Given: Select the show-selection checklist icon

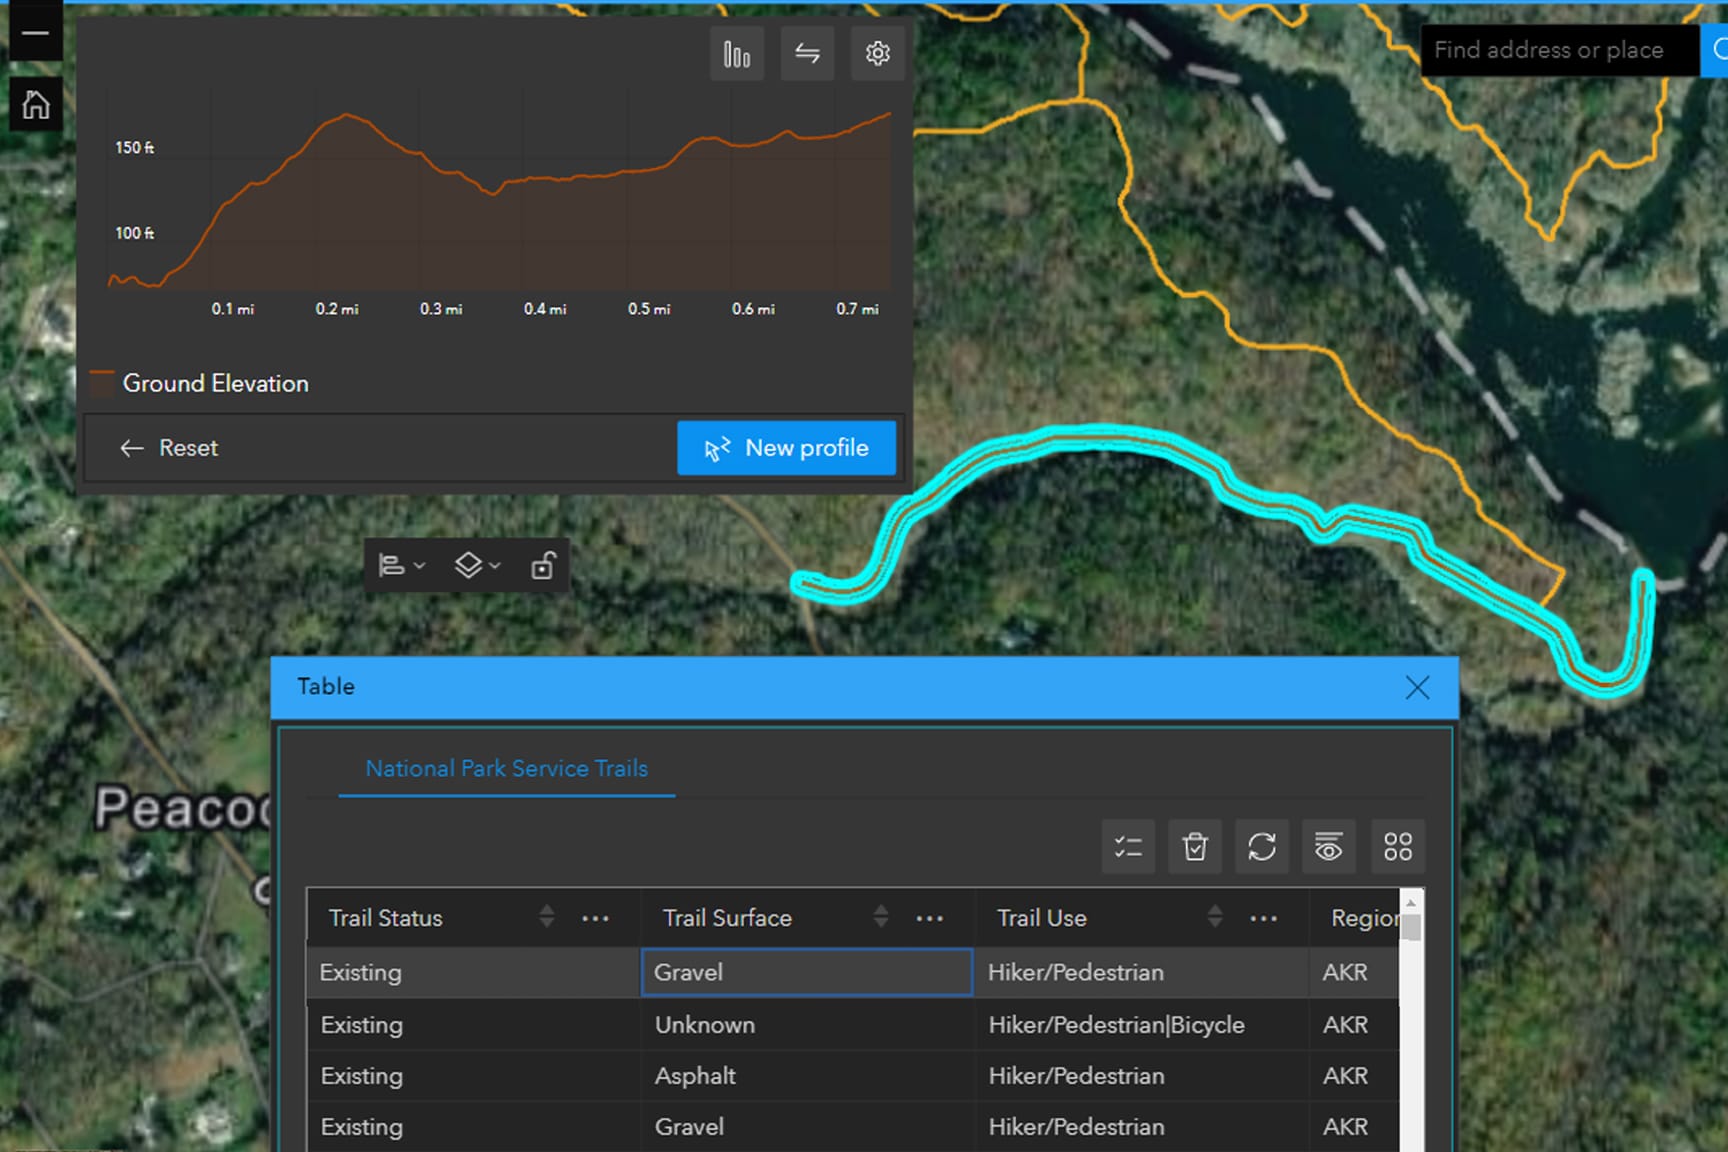Looking at the screenshot, I should (x=1128, y=846).
